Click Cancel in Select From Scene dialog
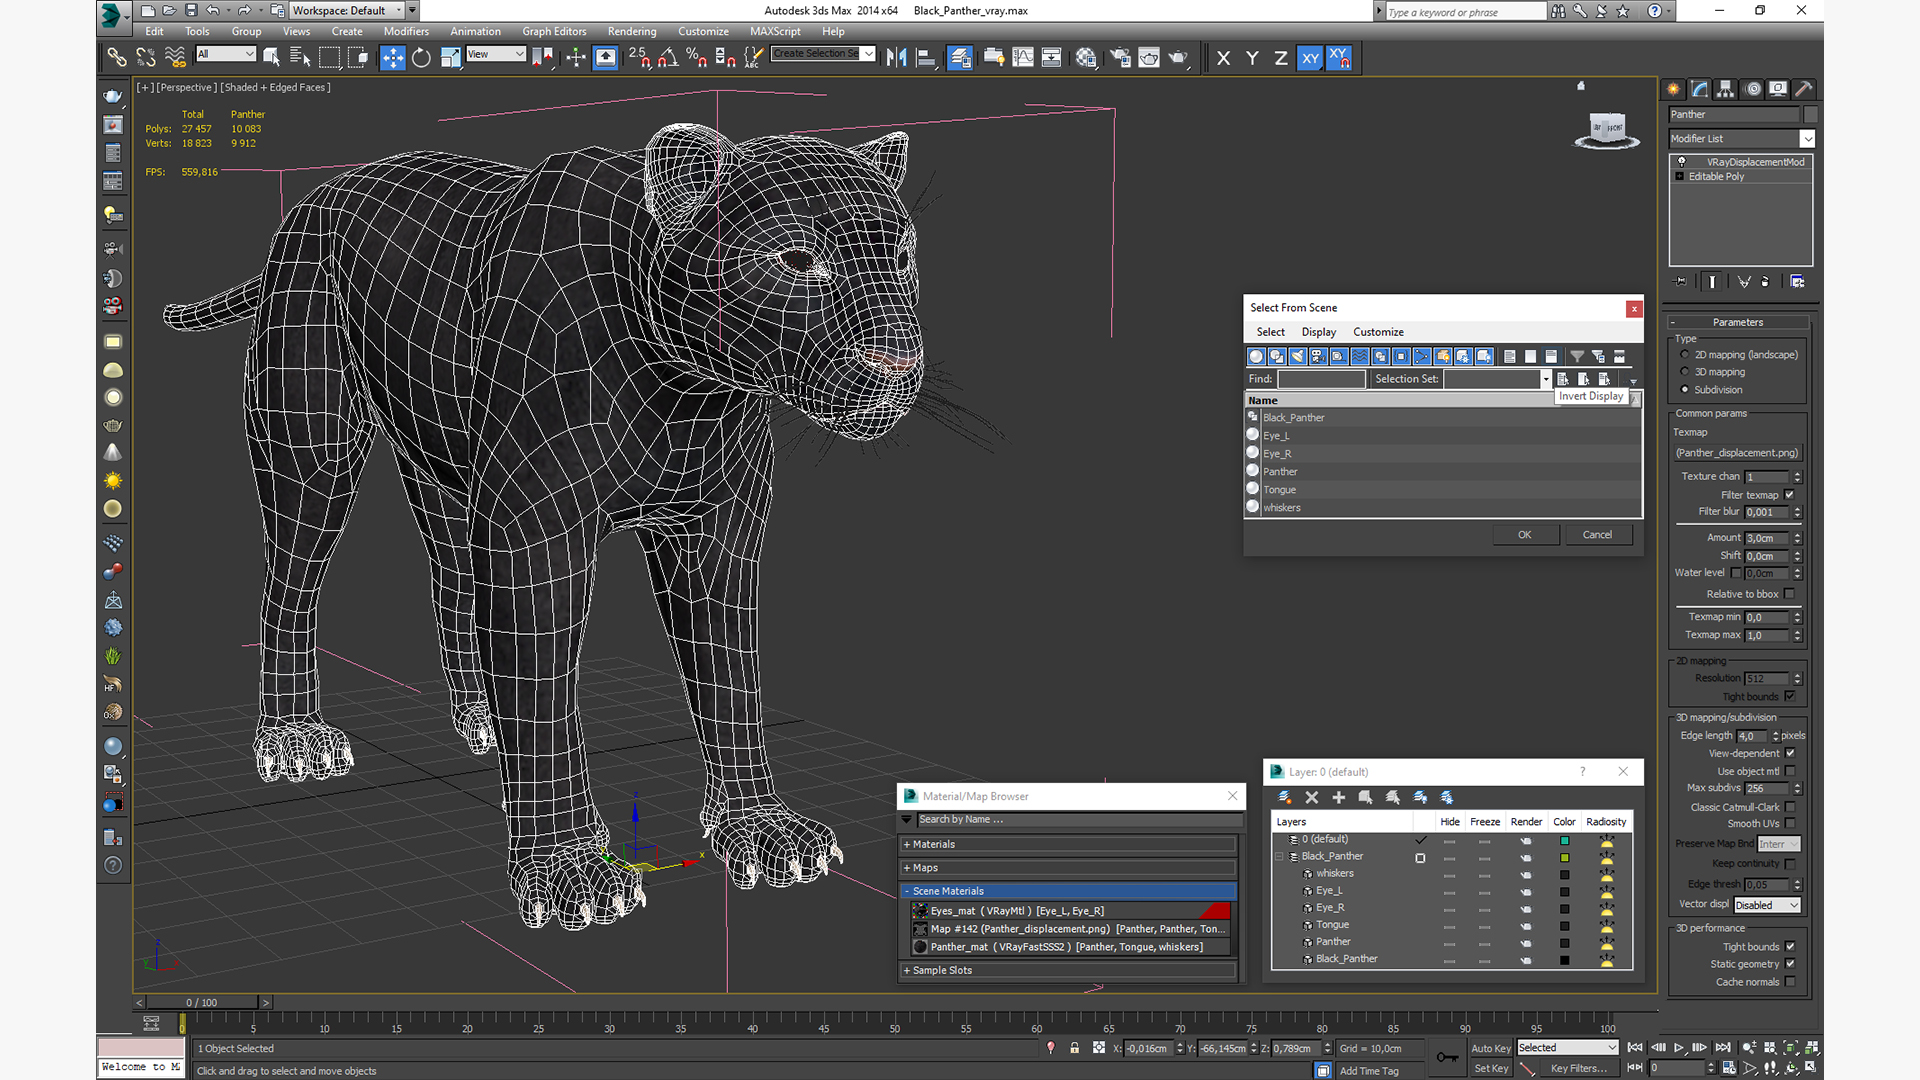 click(1597, 534)
